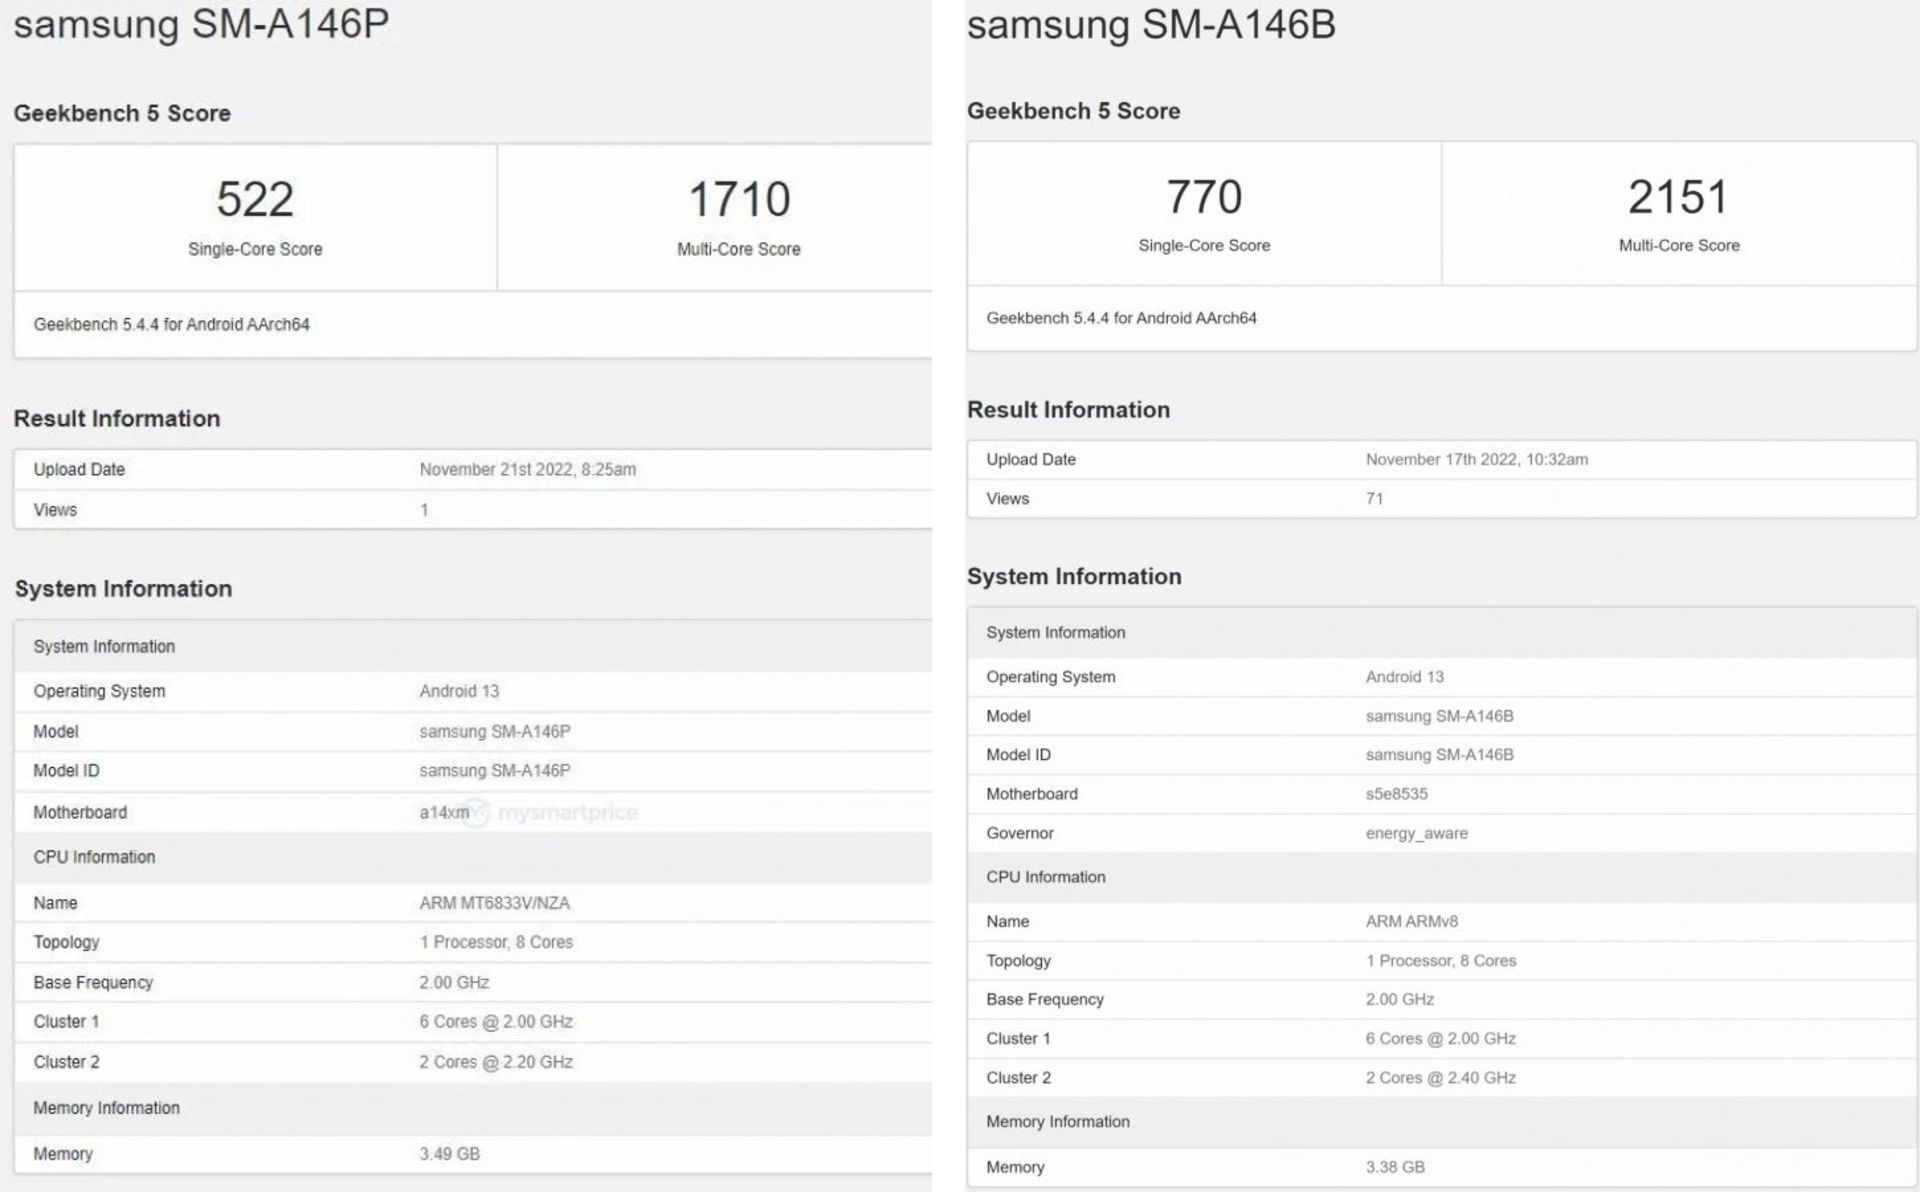
Task: Select the 2151 multi-core score
Action: pyautogui.click(x=1678, y=196)
